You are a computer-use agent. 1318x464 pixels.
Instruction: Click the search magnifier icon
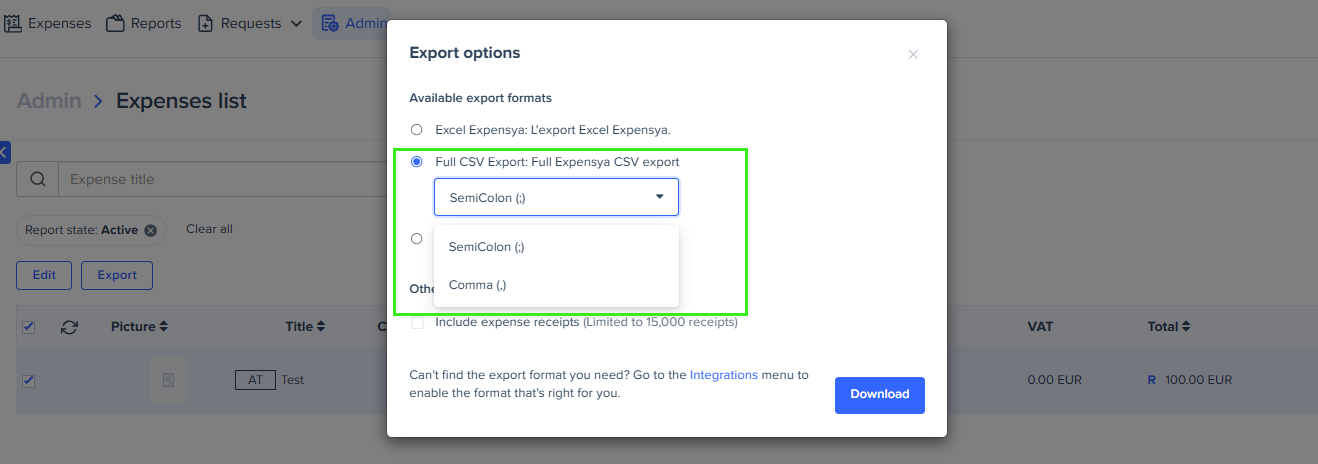pyautogui.click(x=38, y=180)
